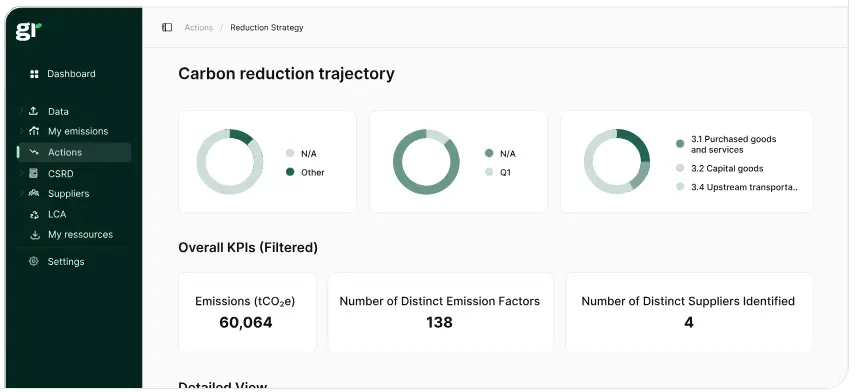The height and width of the screenshot is (392, 856).
Task: Click the Q1 legend color dot
Action: [x=489, y=172]
